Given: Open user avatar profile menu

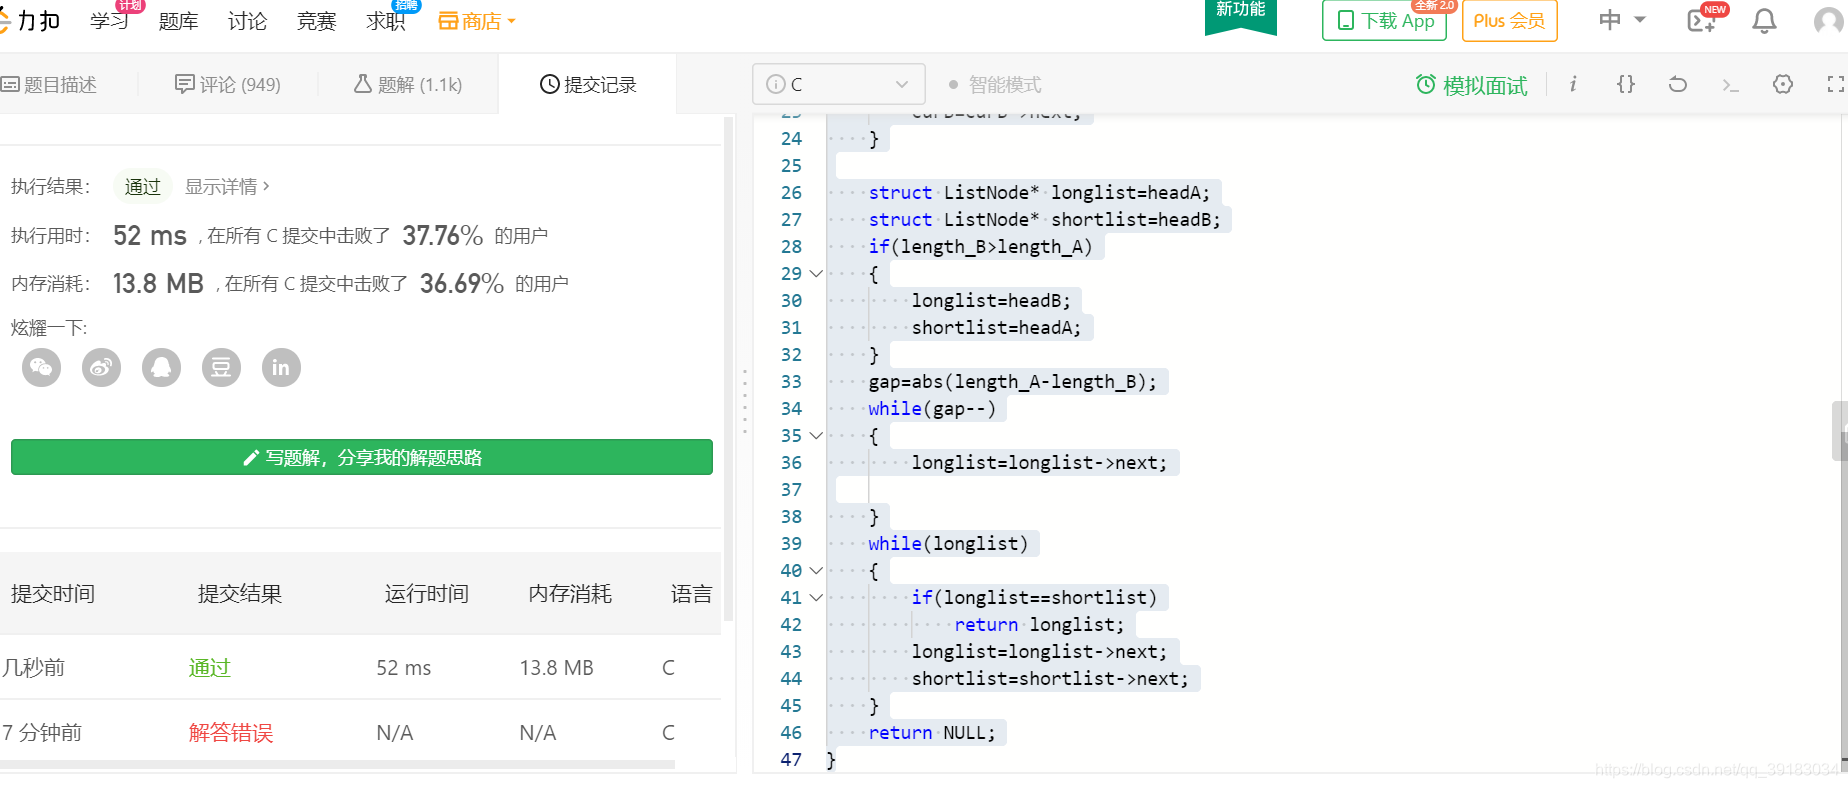Looking at the screenshot, I should tap(1830, 21).
